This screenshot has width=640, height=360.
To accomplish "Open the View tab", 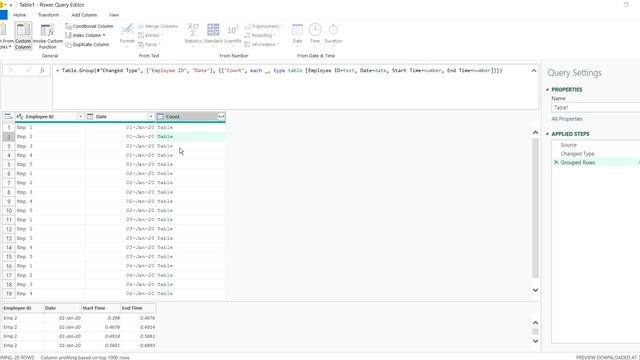I will pyautogui.click(x=114, y=15).
